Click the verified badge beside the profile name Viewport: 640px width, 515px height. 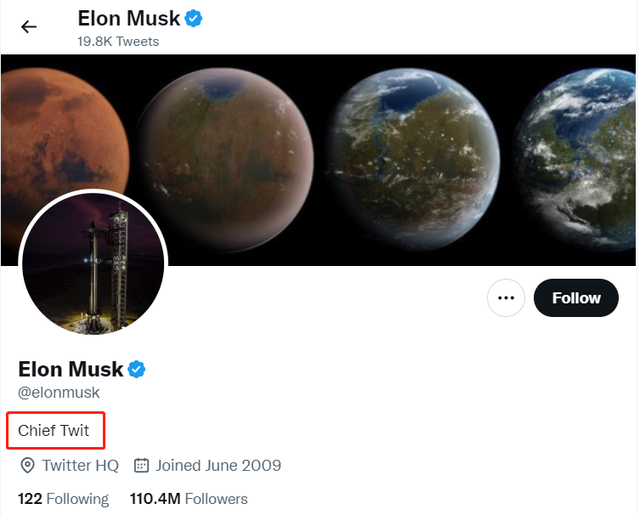coord(137,369)
